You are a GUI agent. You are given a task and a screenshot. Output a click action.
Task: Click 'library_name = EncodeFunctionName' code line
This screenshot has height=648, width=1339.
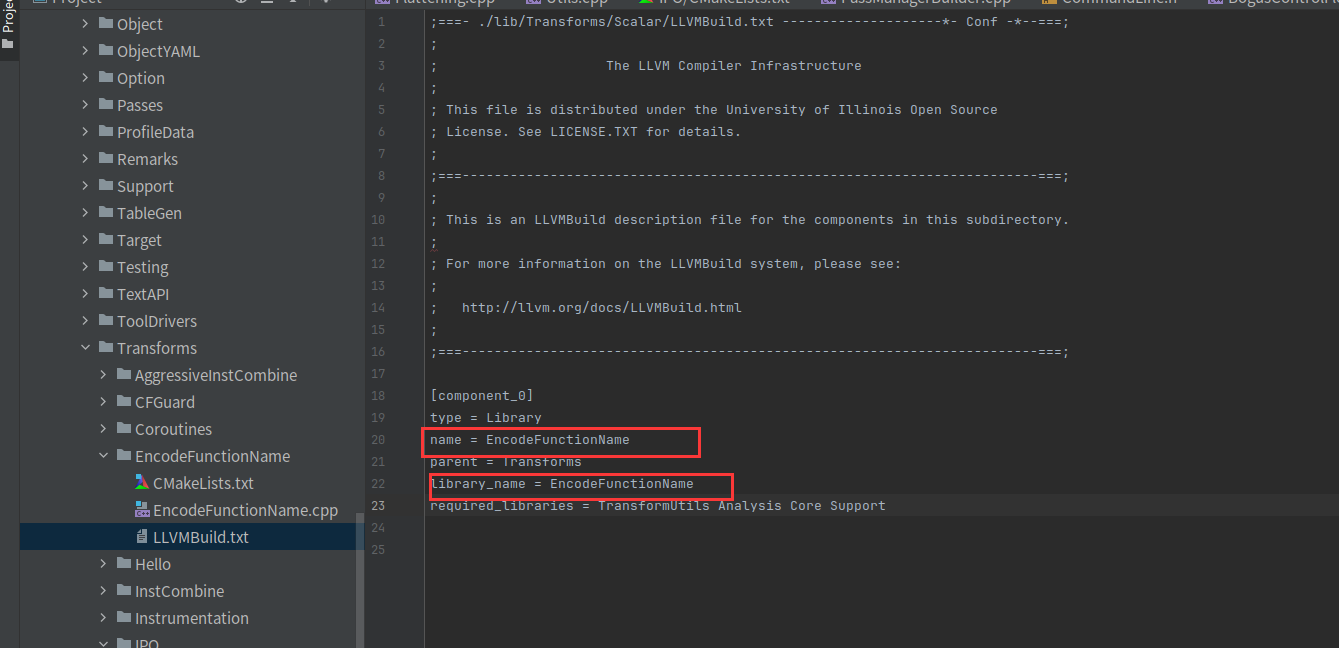point(562,484)
